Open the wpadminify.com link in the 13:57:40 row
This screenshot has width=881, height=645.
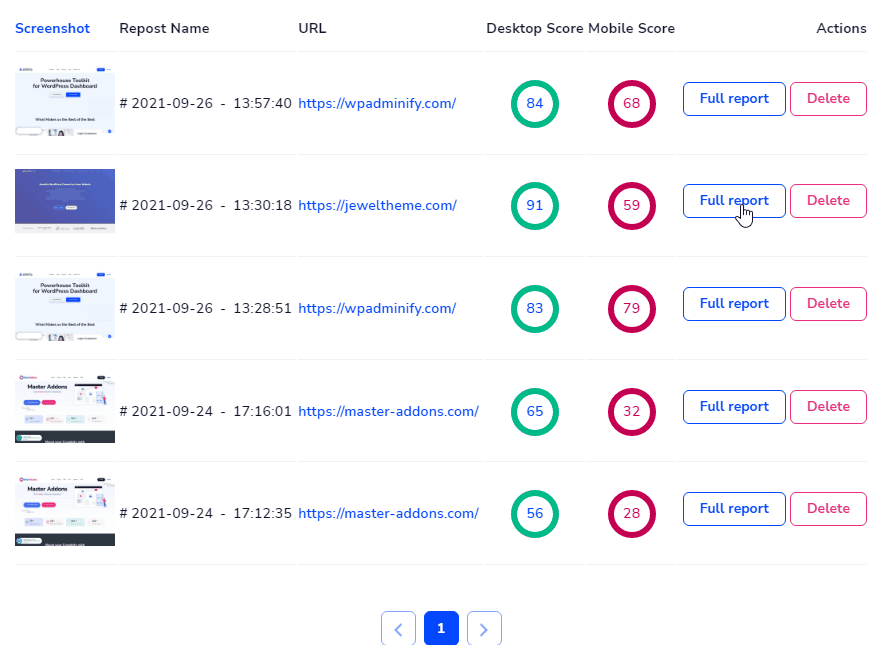click(377, 103)
